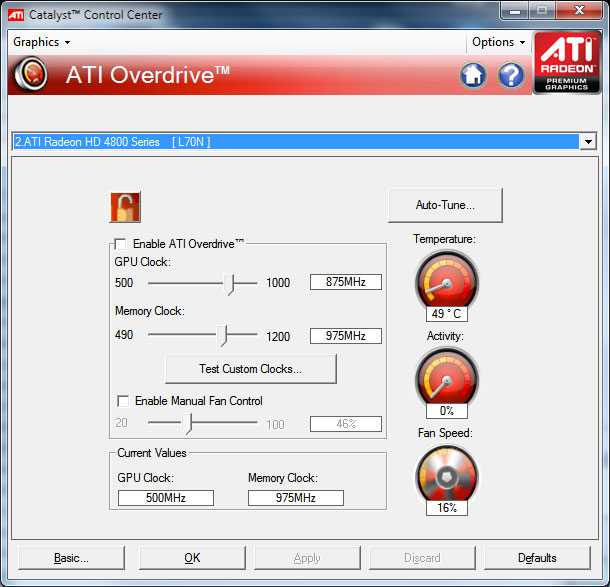Screen dimensions: 610x587
Task: Click the 0% activity readout
Action: click(447, 411)
